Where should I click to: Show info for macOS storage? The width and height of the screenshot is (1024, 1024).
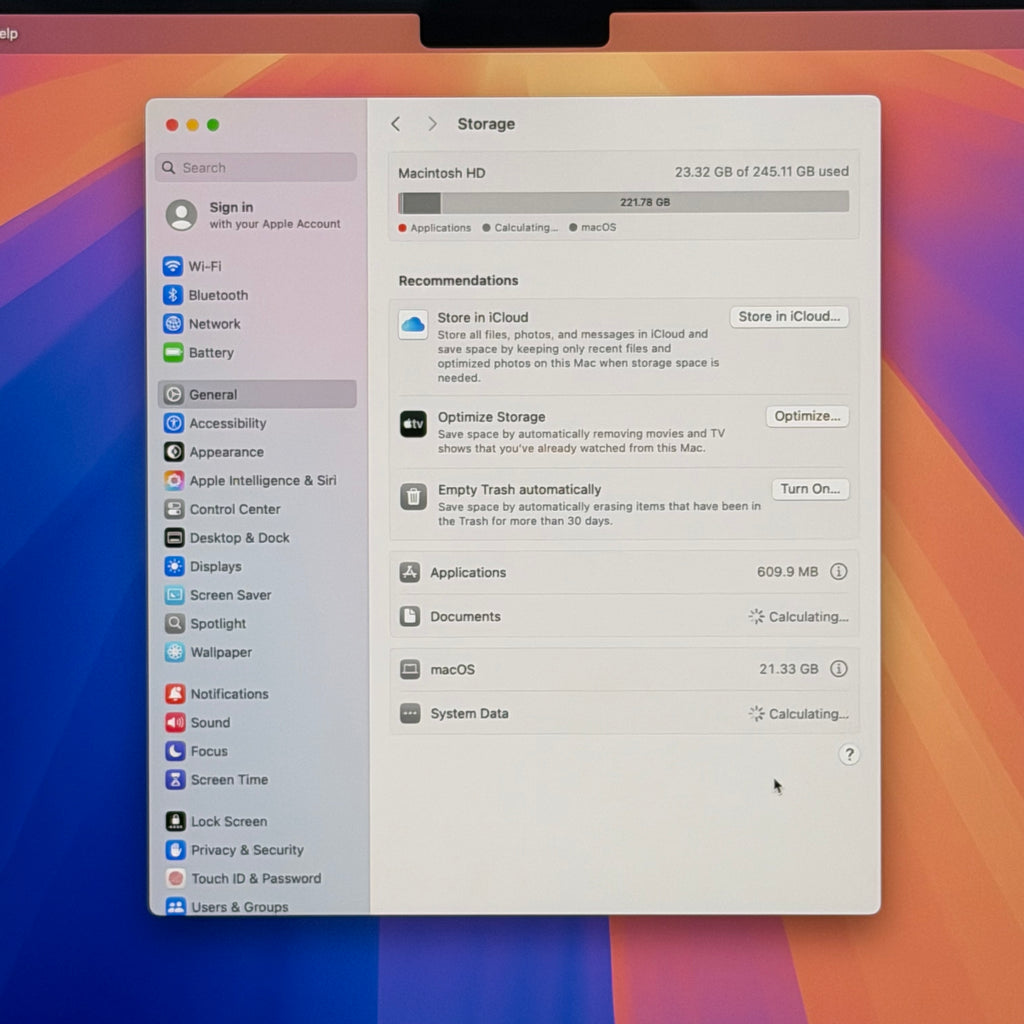tap(839, 669)
